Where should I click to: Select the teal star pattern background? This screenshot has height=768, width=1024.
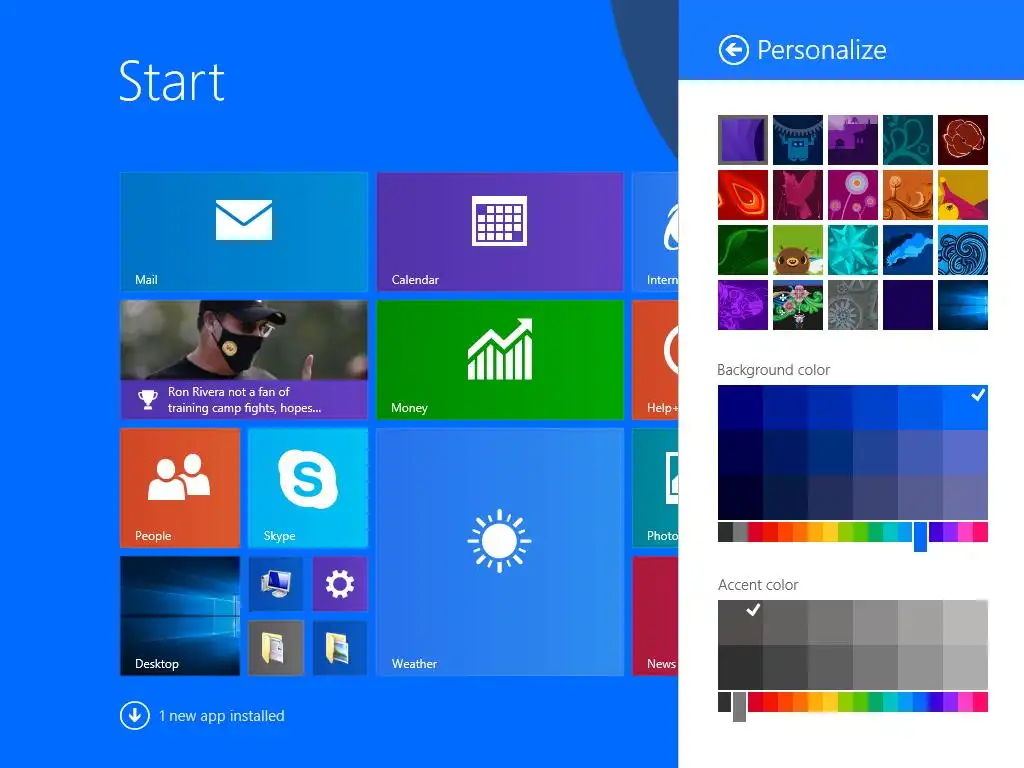pyautogui.click(x=853, y=250)
